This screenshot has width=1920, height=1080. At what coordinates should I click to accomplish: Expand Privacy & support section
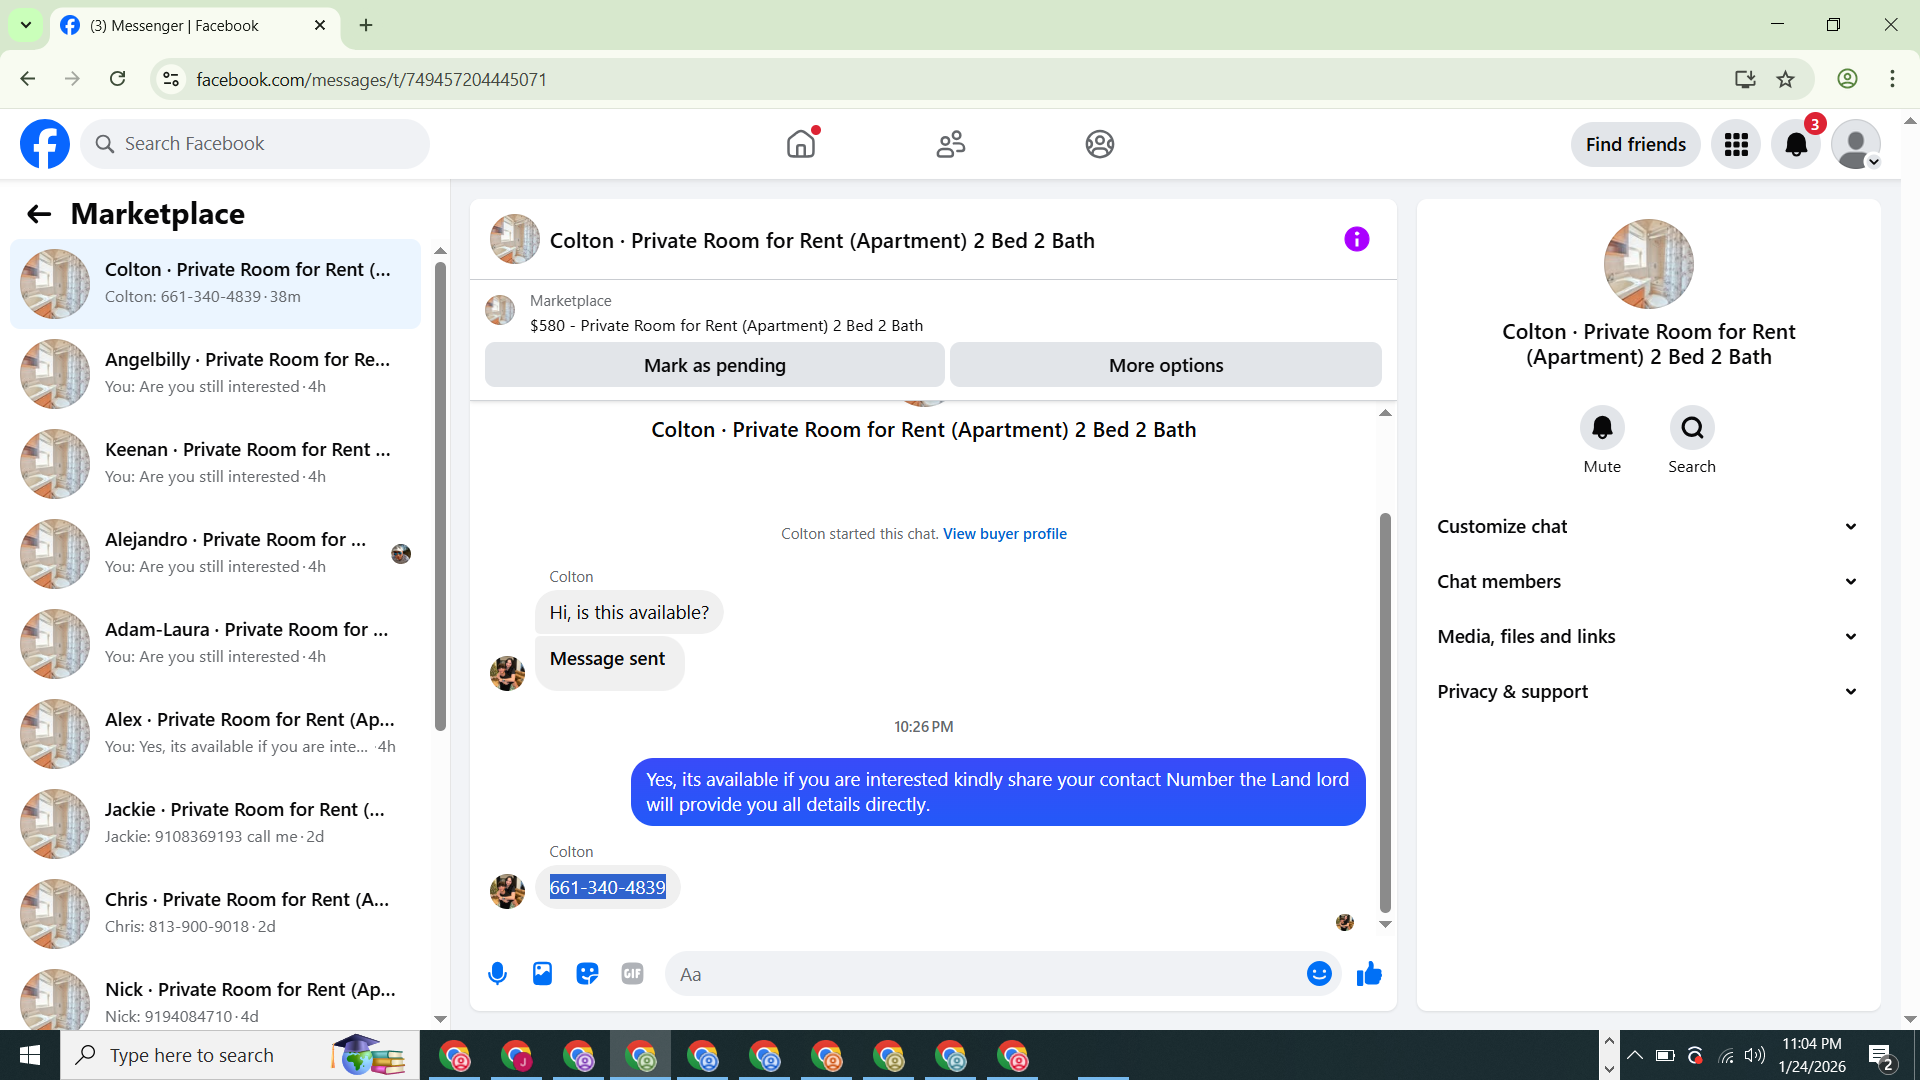point(1648,692)
